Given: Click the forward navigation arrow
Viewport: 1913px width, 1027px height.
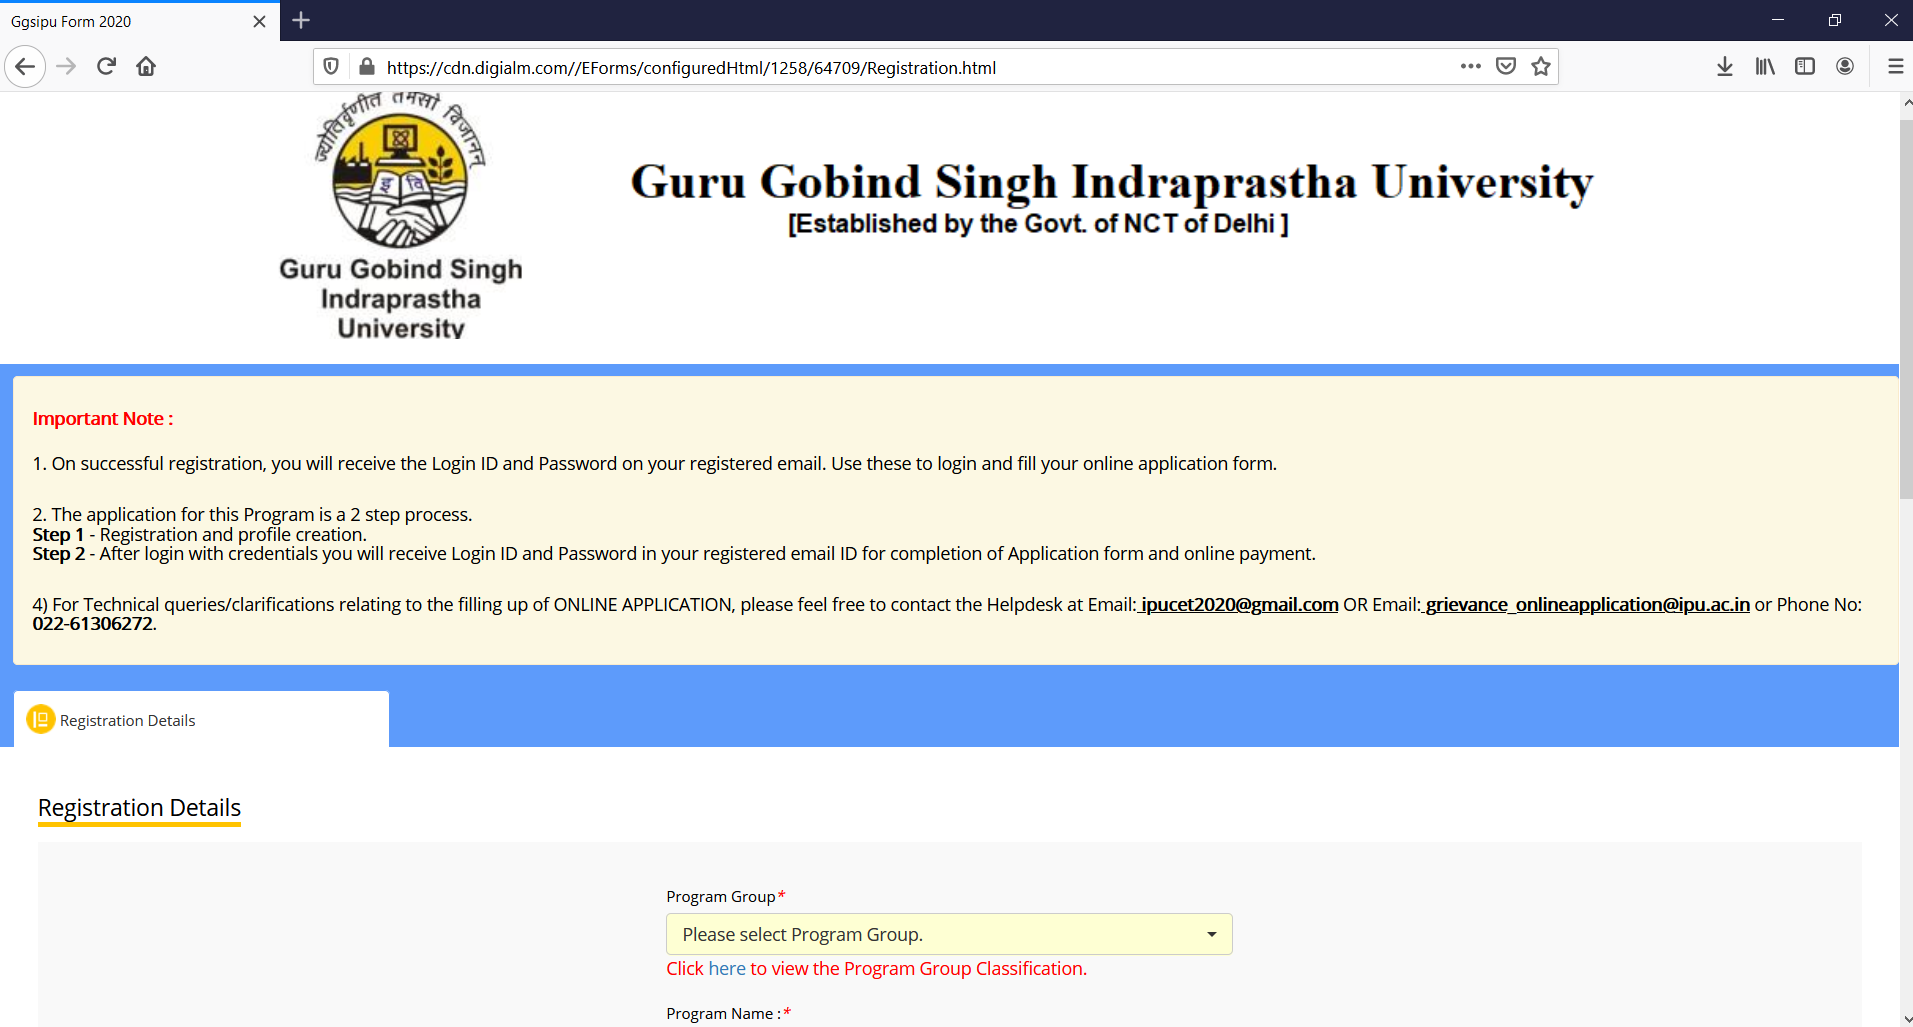Looking at the screenshot, I should [x=66, y=66].
